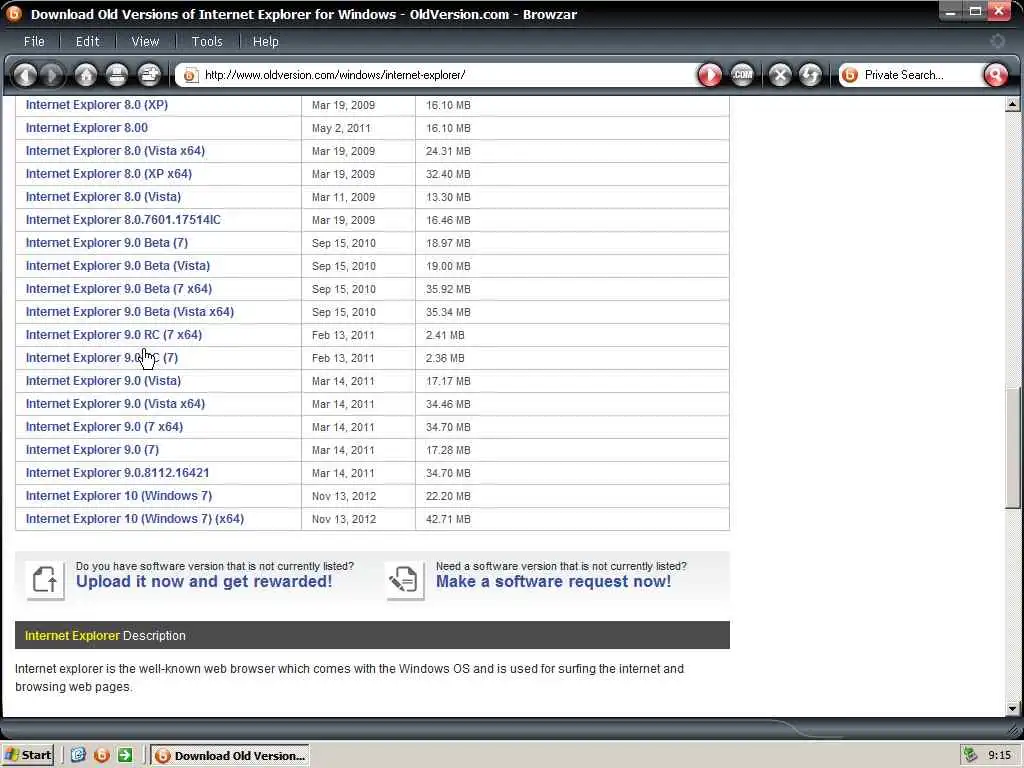Open Internet Explorer 8.00 link
The height and width of the screenshot is (768, 1024).
[x=87, y=127]
